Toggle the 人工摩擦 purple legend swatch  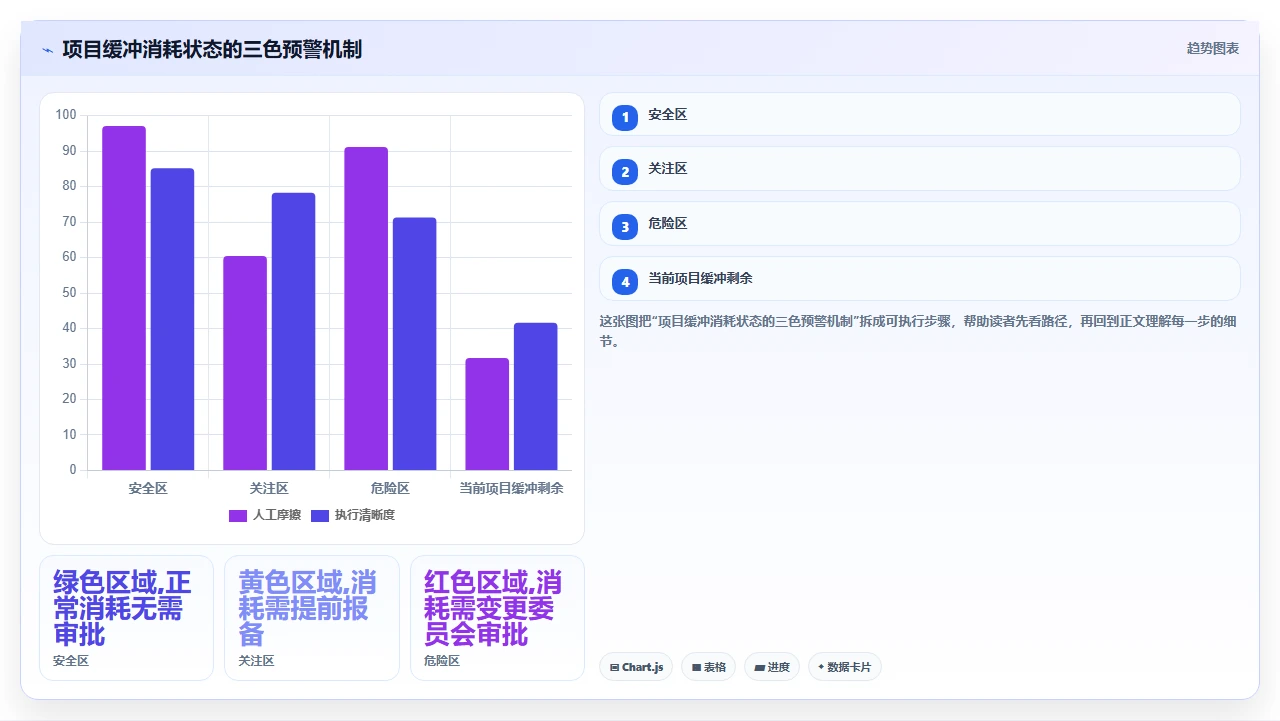click(238, 515)
